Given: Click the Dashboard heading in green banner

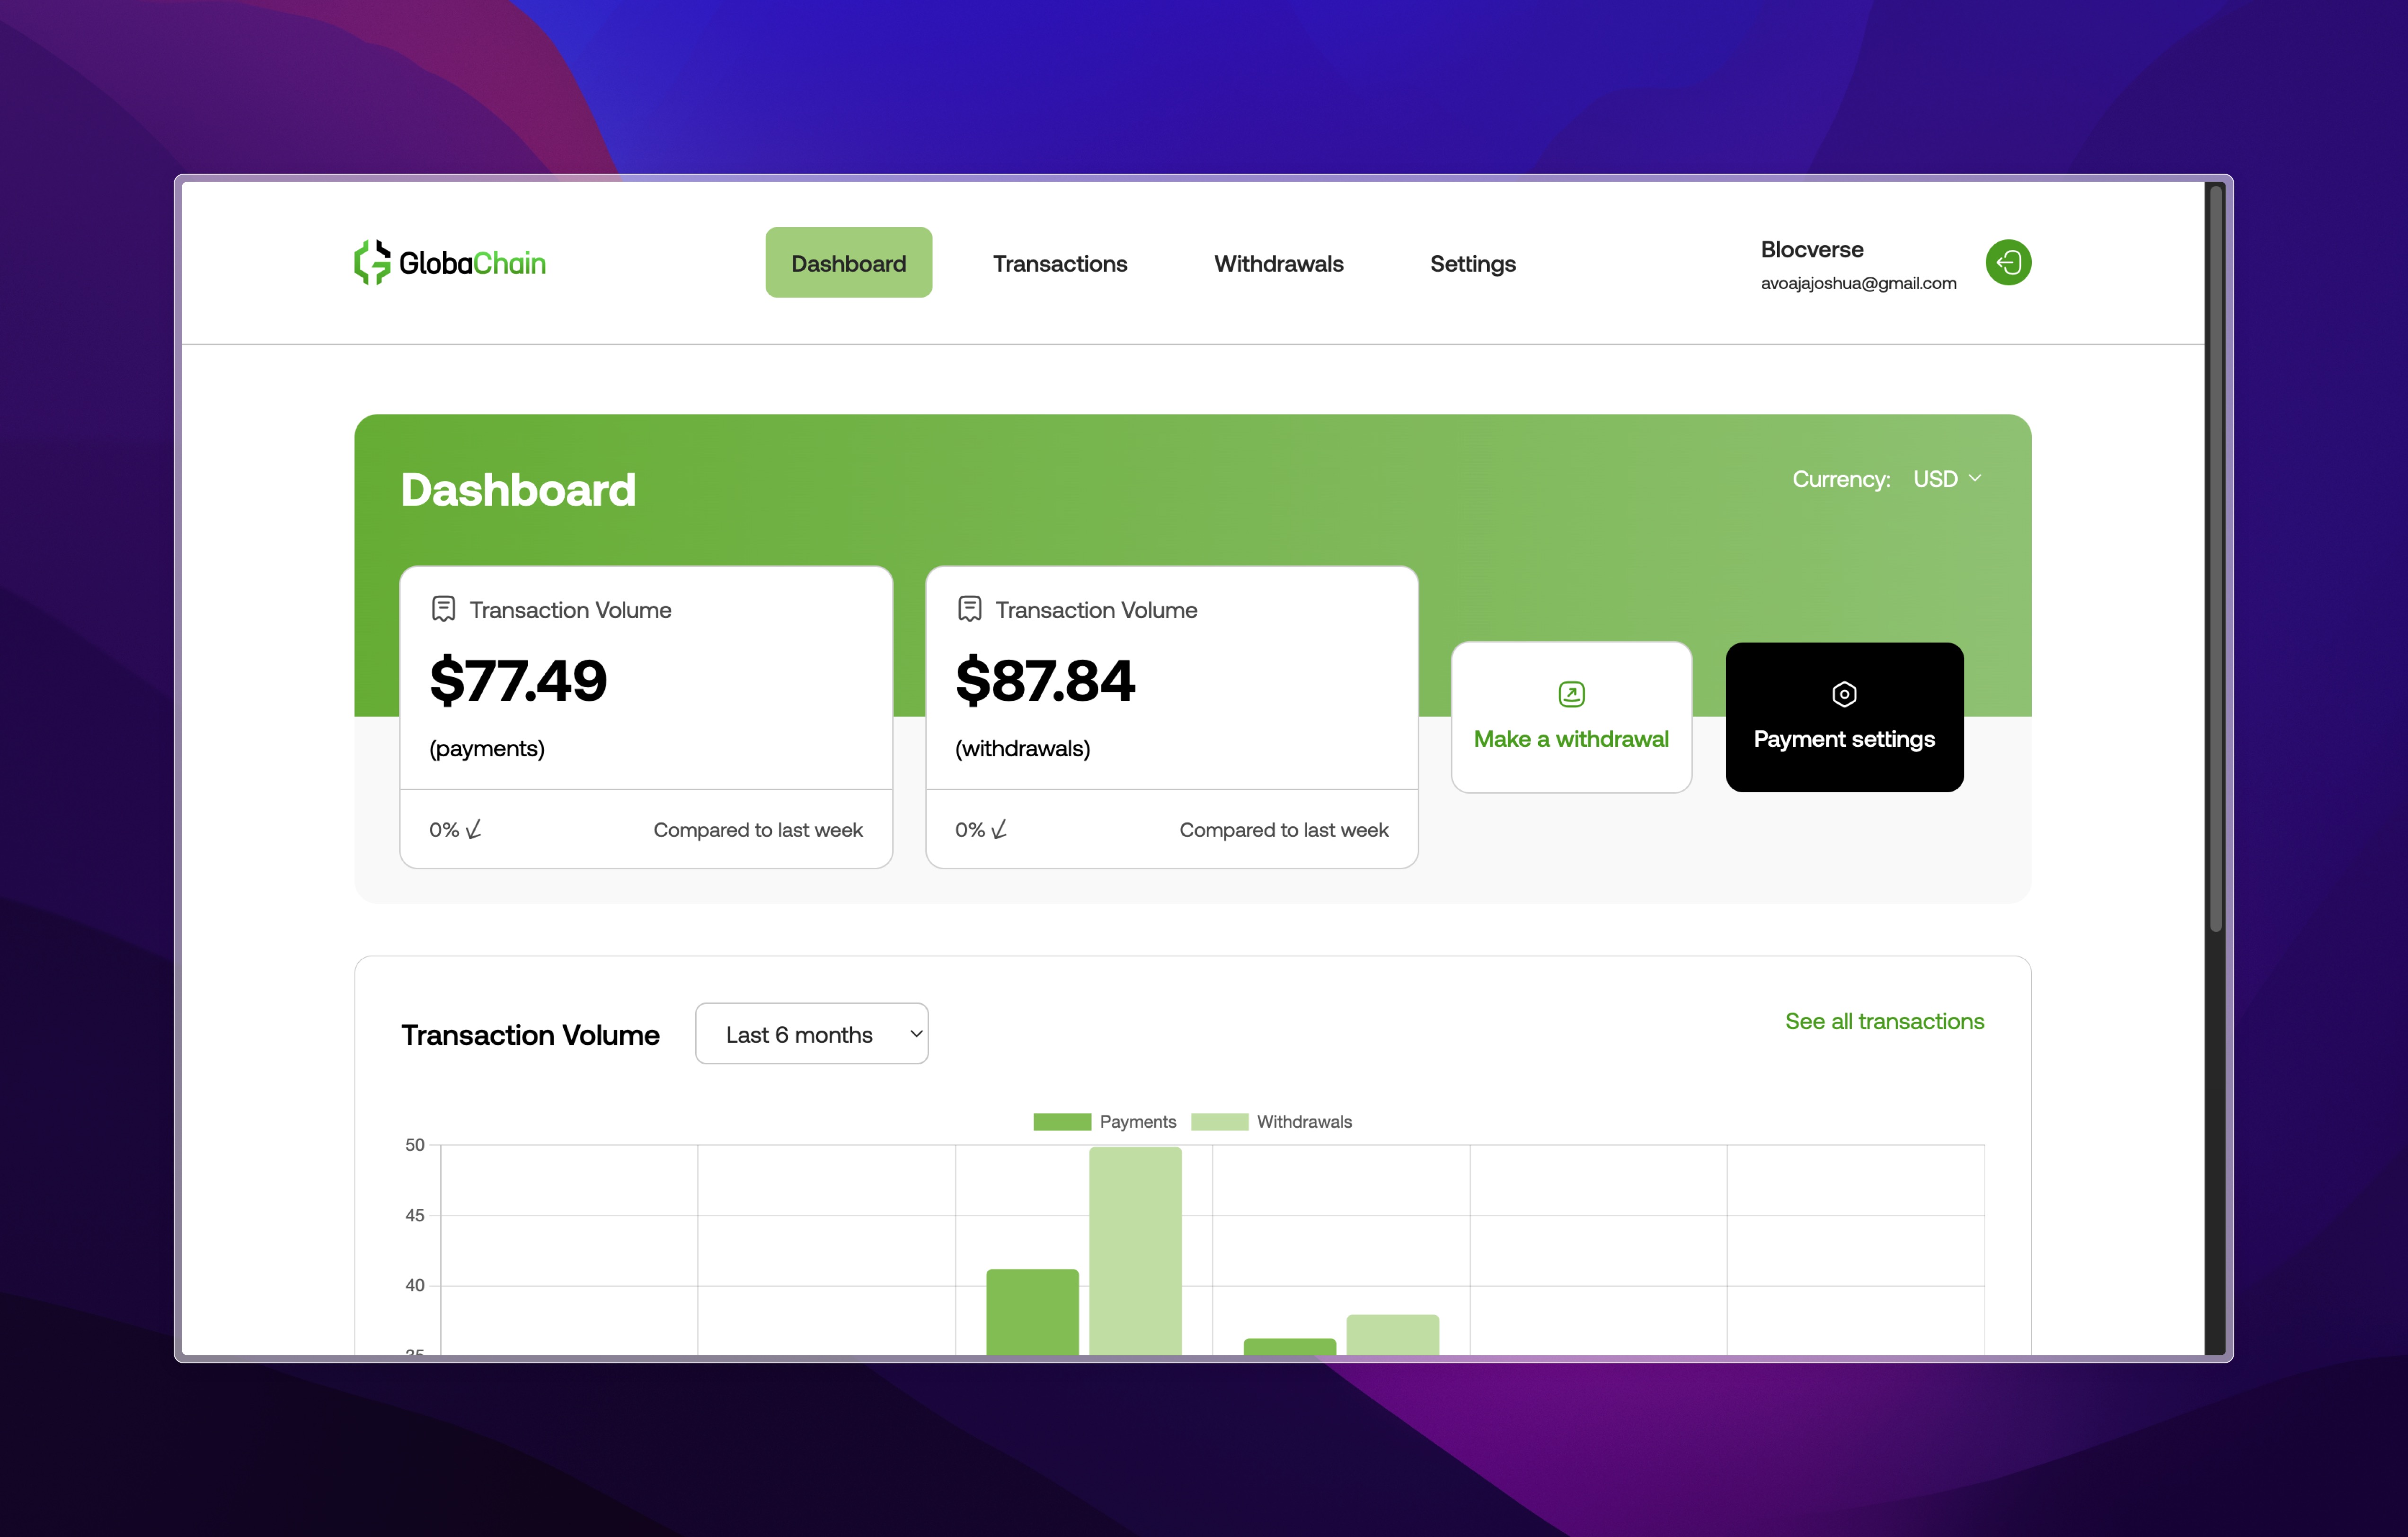Looking at the screenshot, I should pyautogui.click(x=518, y=490).
